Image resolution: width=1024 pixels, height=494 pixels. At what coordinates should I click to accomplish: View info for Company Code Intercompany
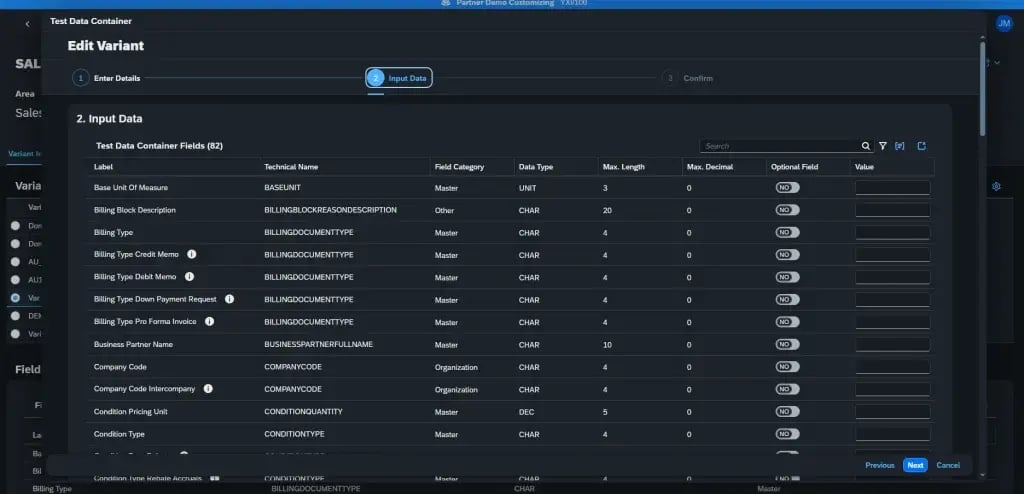pyautogui.click(x=208, y=388)
